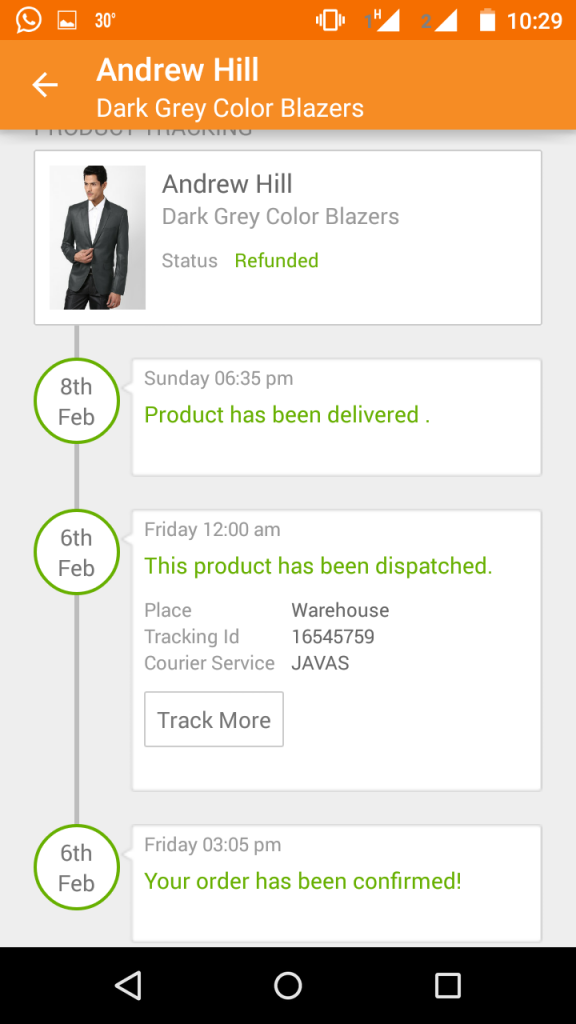Open WhatsApp notification icon in status bar
Screen dimensions: 576x1024
29,20
